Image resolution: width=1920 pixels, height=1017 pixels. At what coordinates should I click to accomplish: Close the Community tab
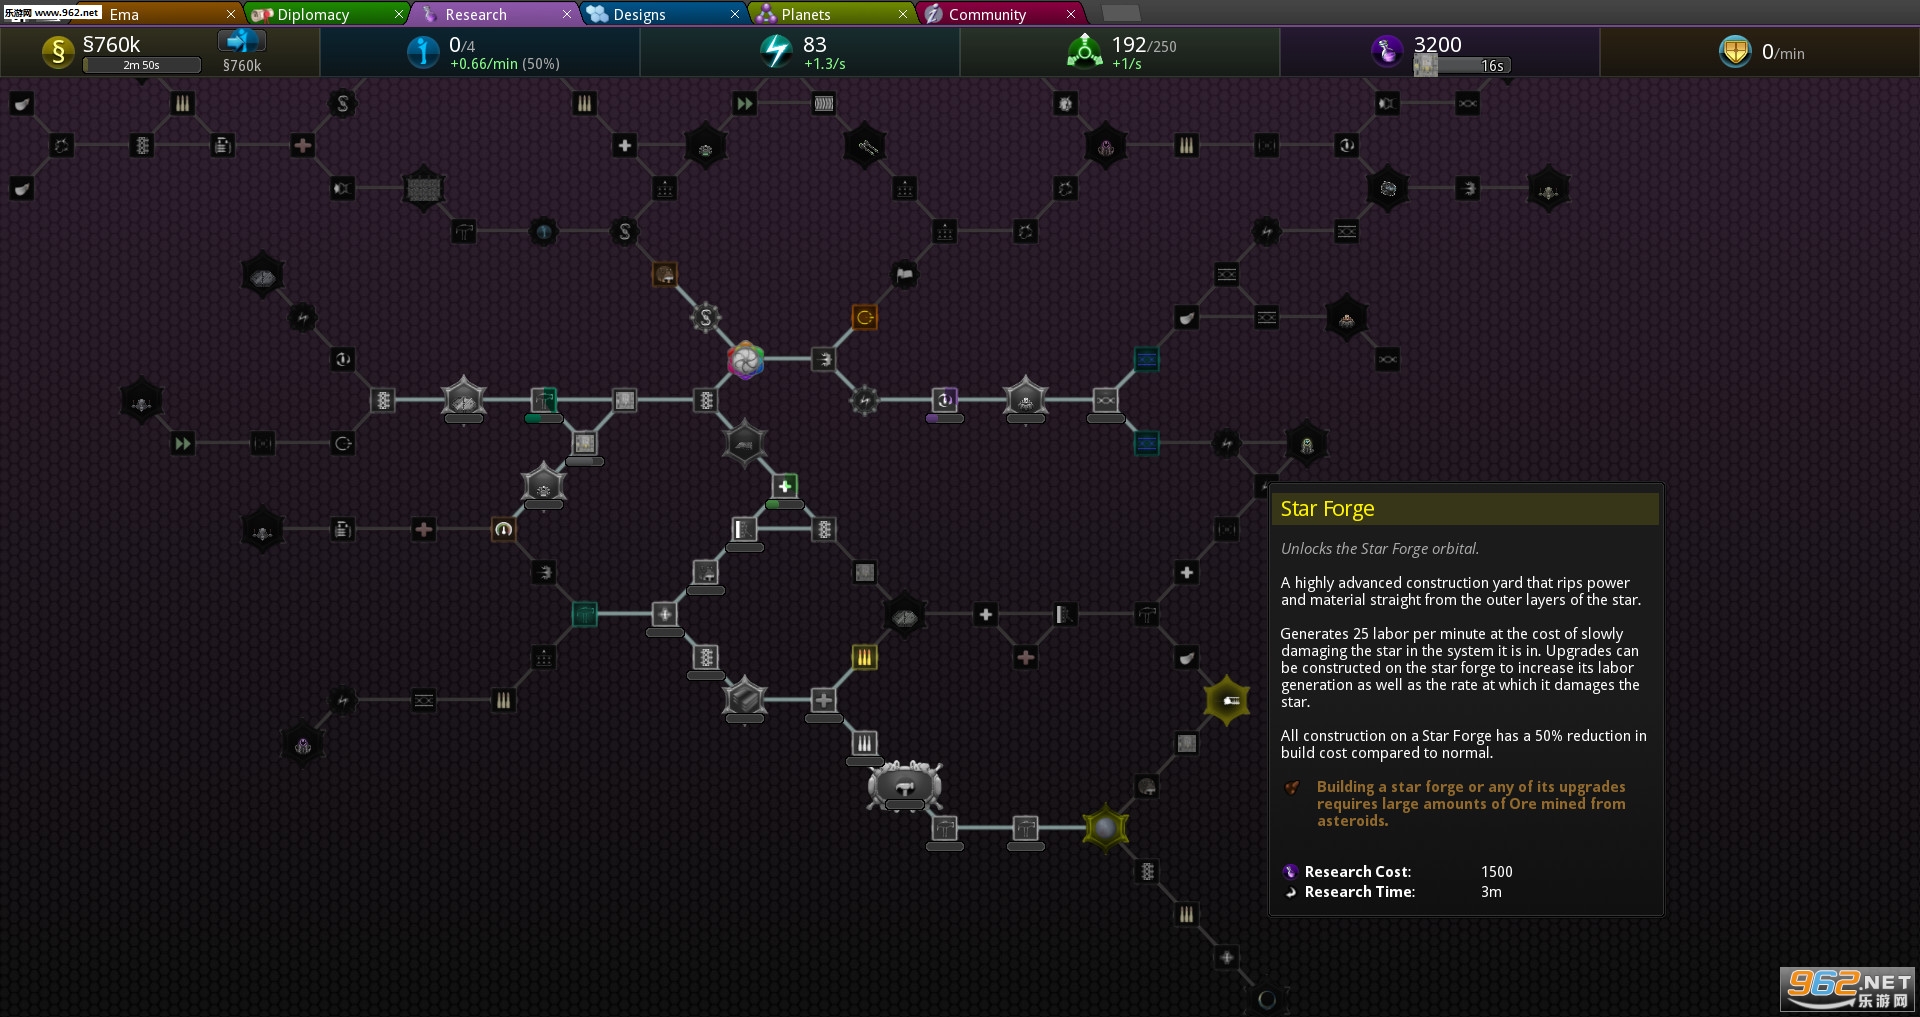pyautogui.click(x=1071, y=14)
